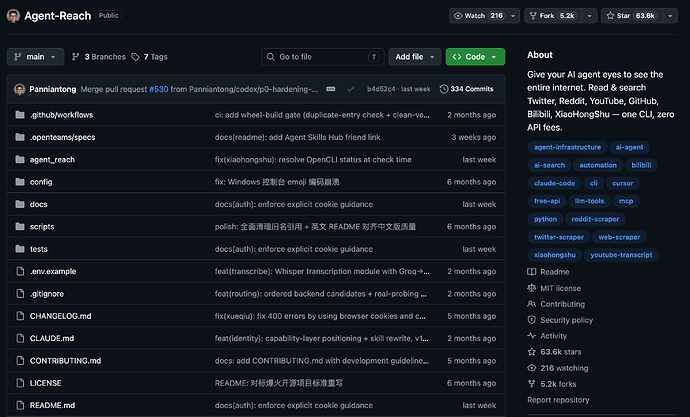Screen dimensions: 690x417
Task: Click the file icon for .gitignore
Action: tap(20, 293)
